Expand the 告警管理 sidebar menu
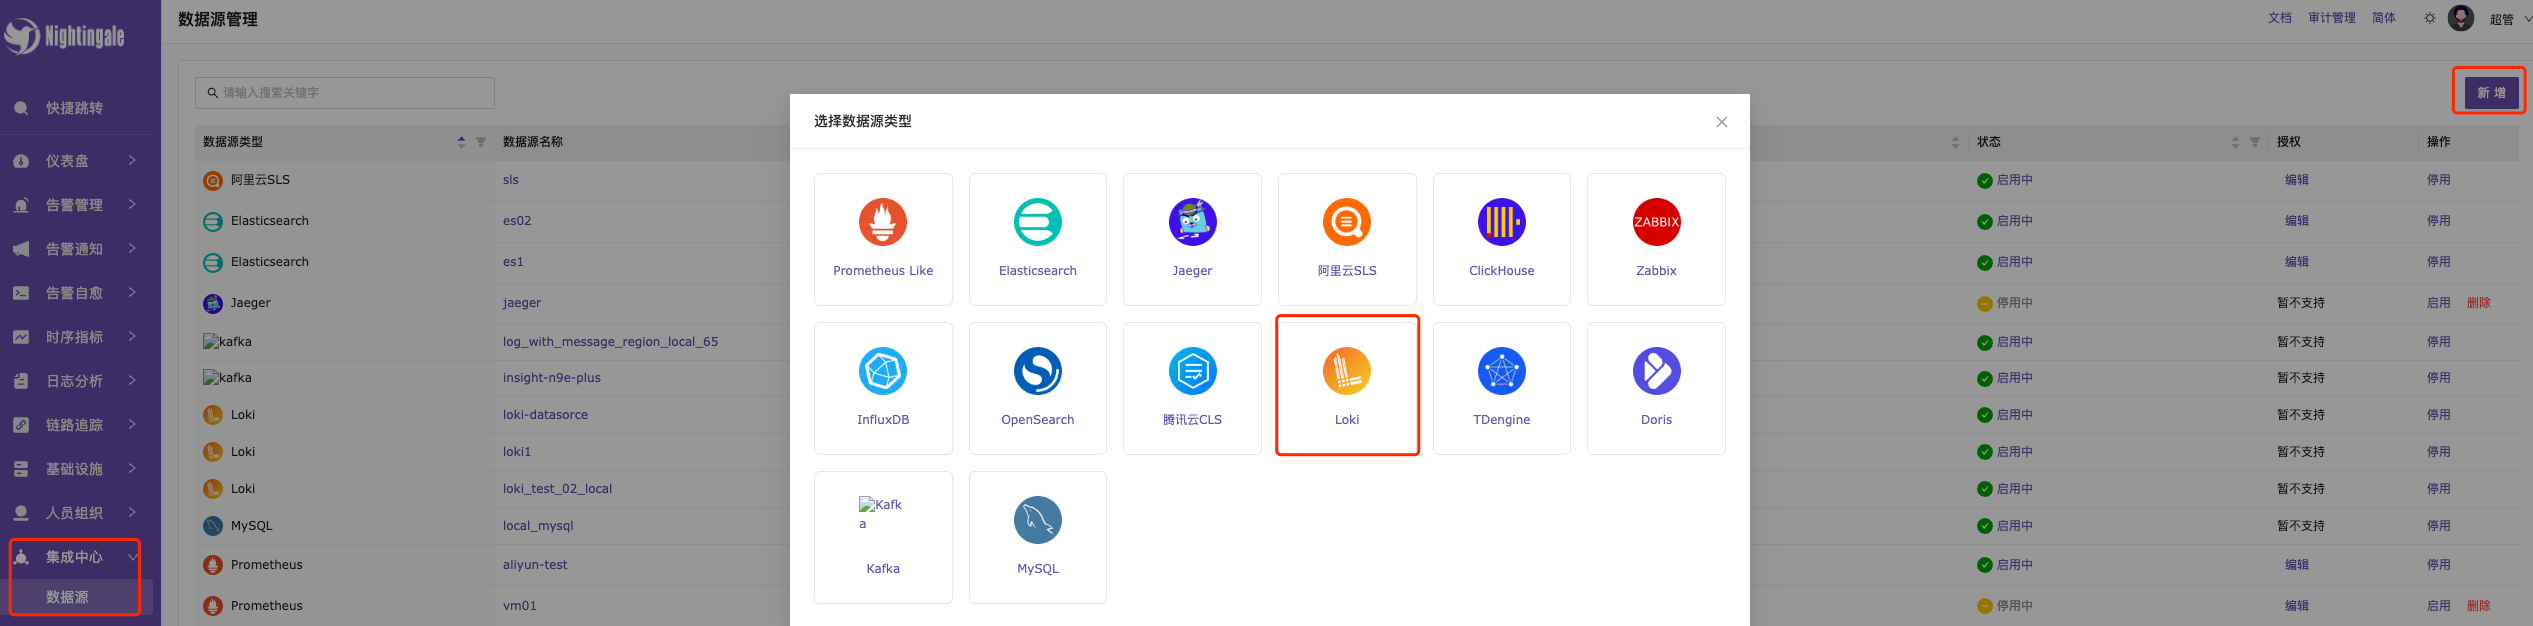Image resolution: width=2533 pixels, height=626 pixels. tap(75, 205)
